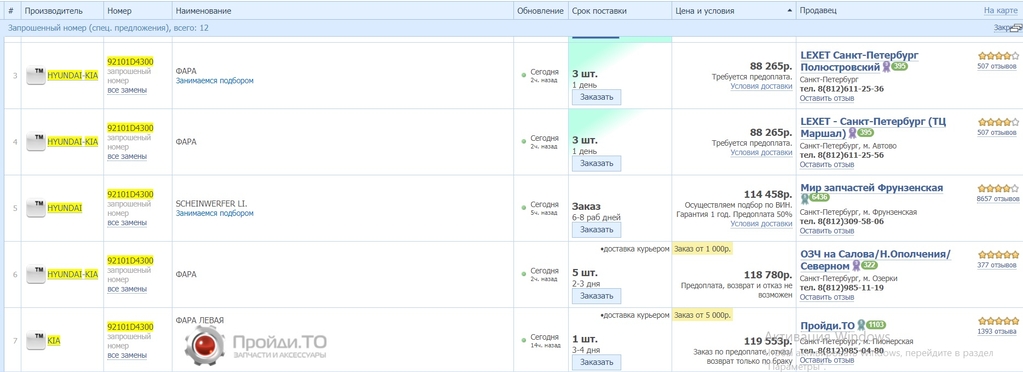Click the price 114 458р.

[769, 194]
